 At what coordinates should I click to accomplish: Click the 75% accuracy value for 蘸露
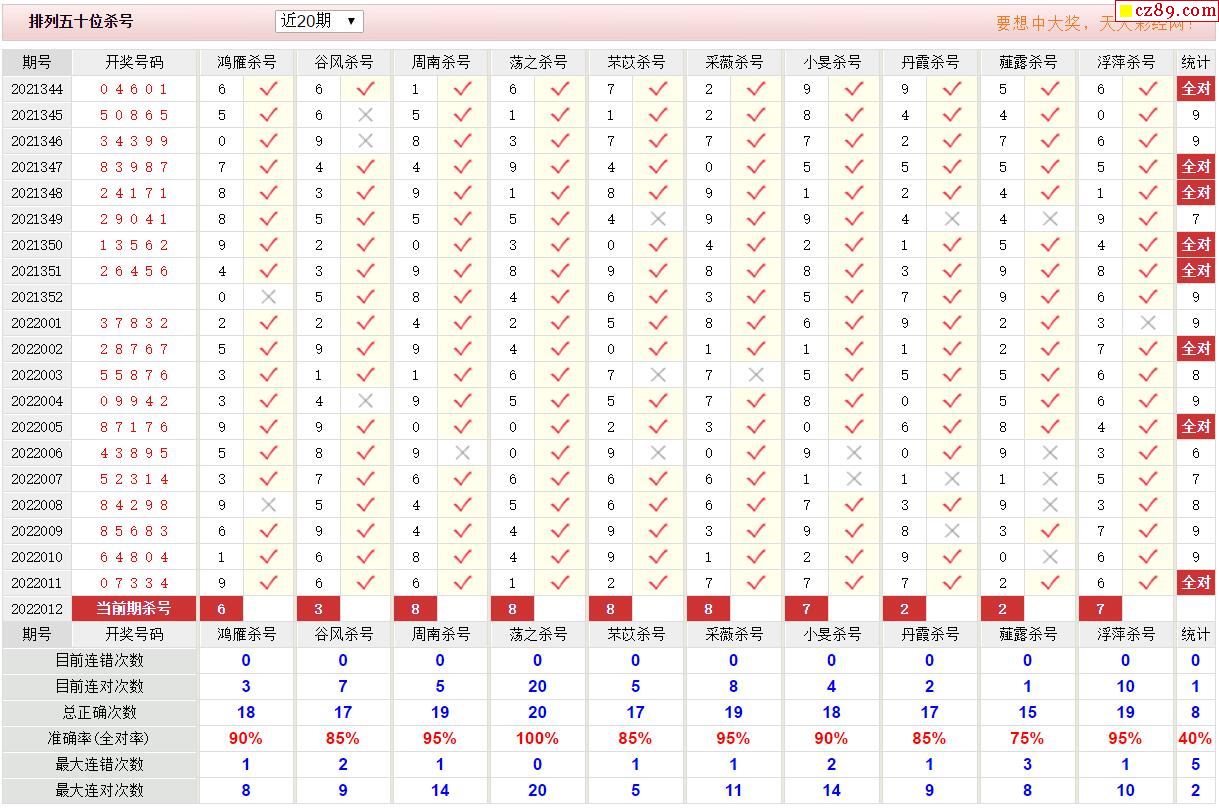tap(1028, 738)
